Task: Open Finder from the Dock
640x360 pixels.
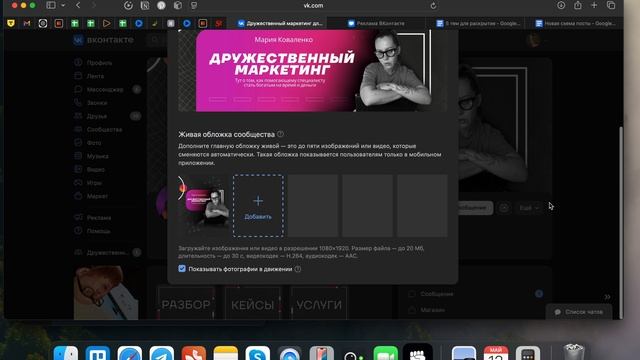Action: 66,353
